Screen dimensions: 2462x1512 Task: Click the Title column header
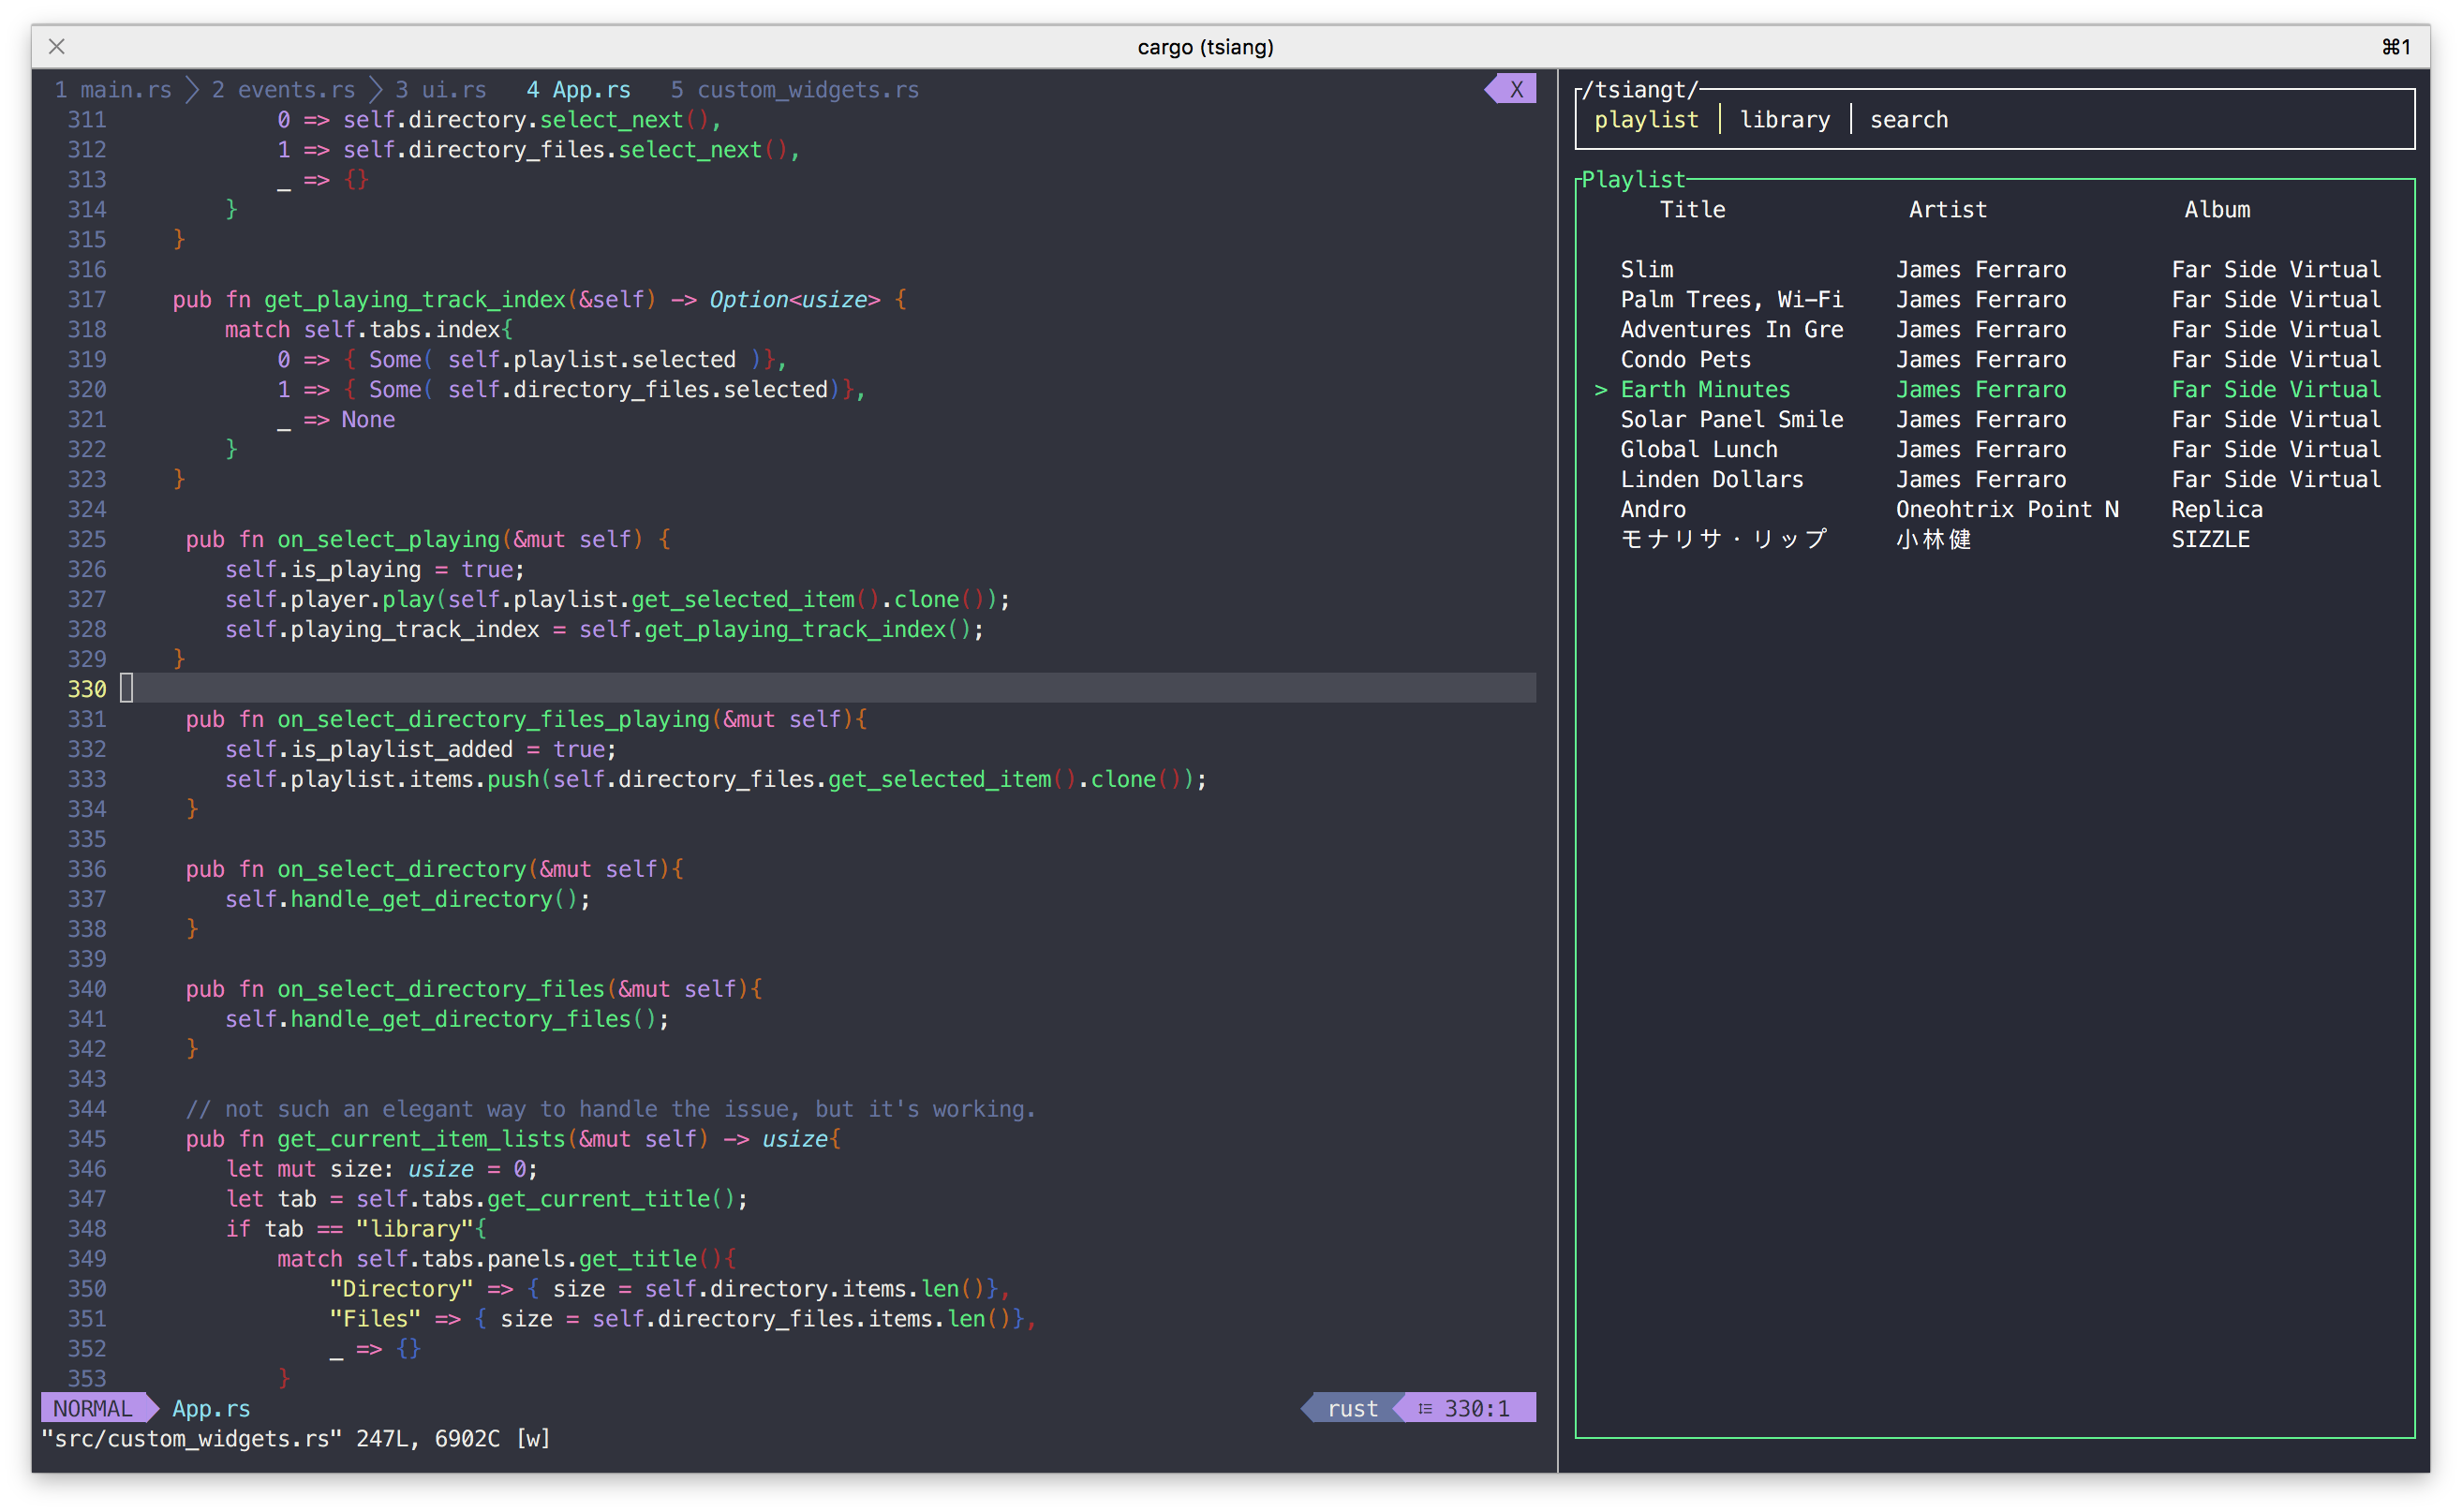click(x=1692, y=210)
